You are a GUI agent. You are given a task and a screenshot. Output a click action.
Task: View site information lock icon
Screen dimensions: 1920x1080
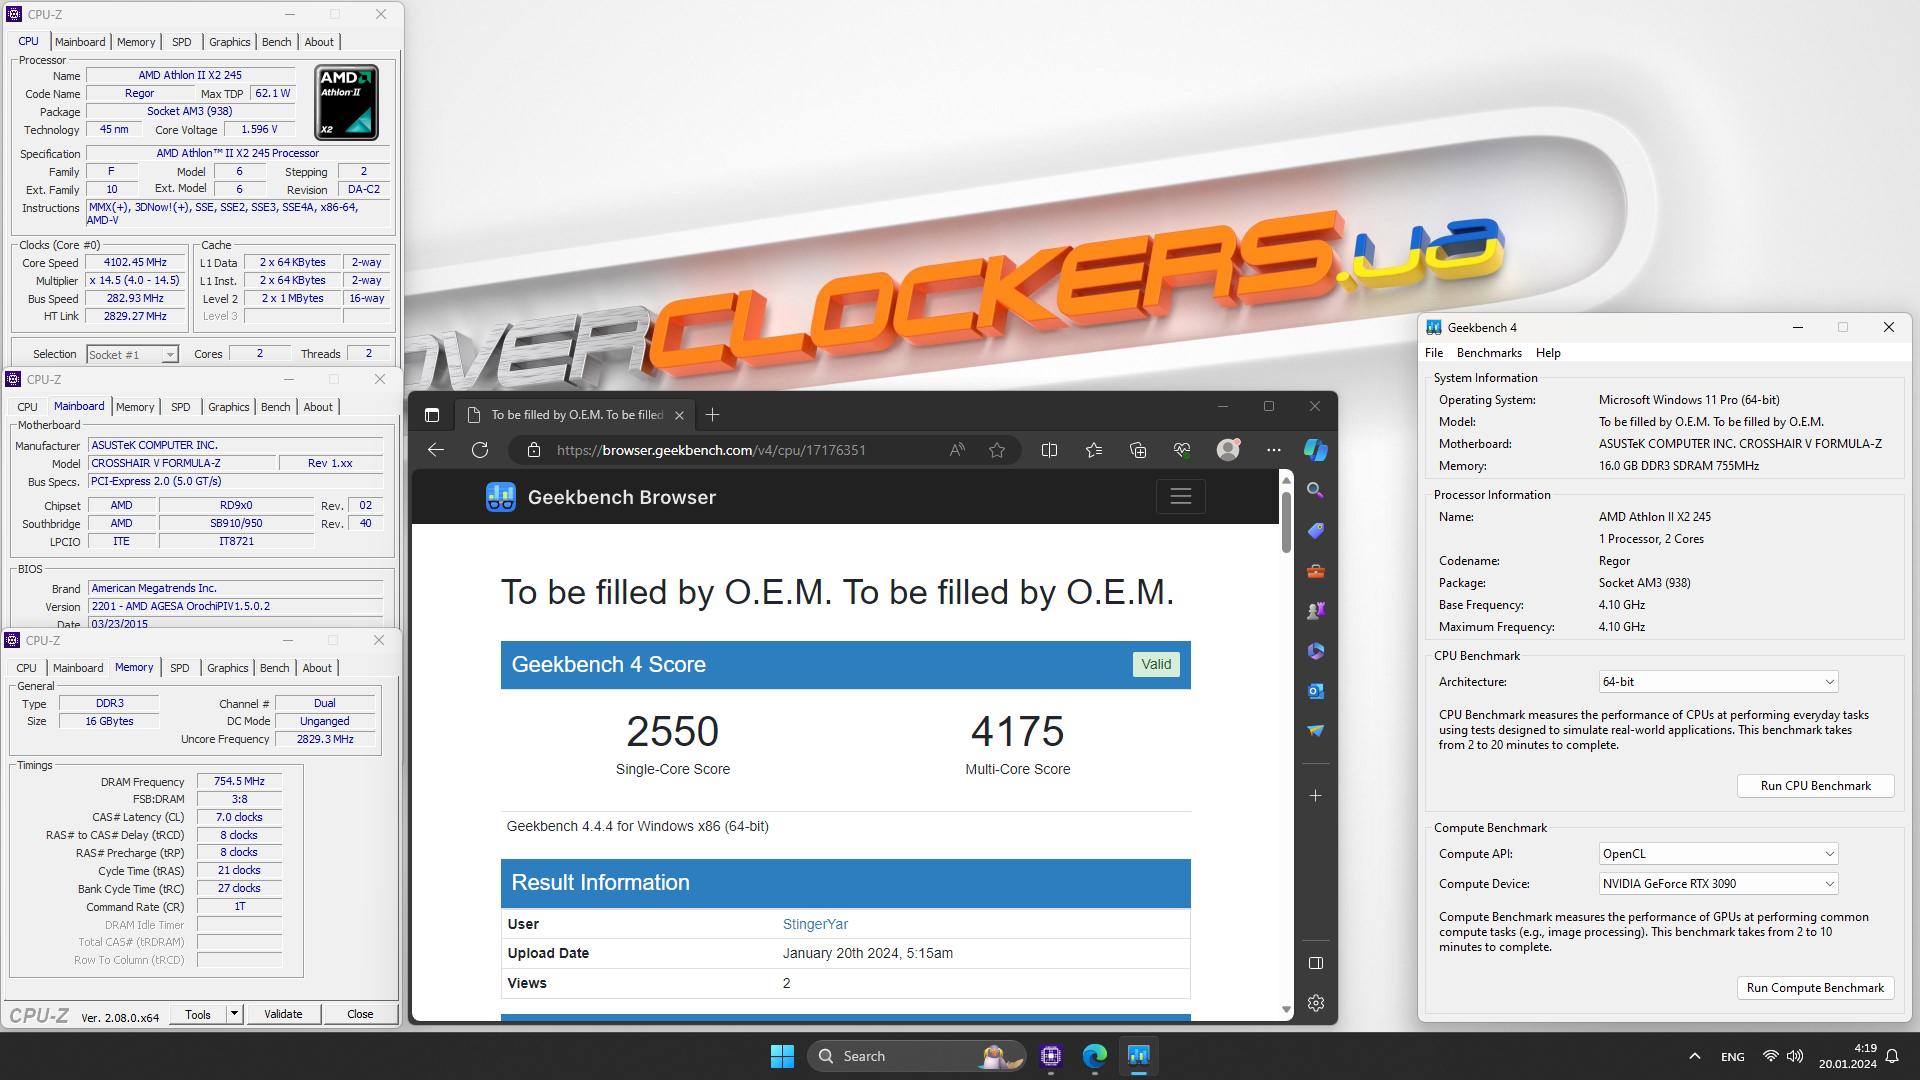534,450
